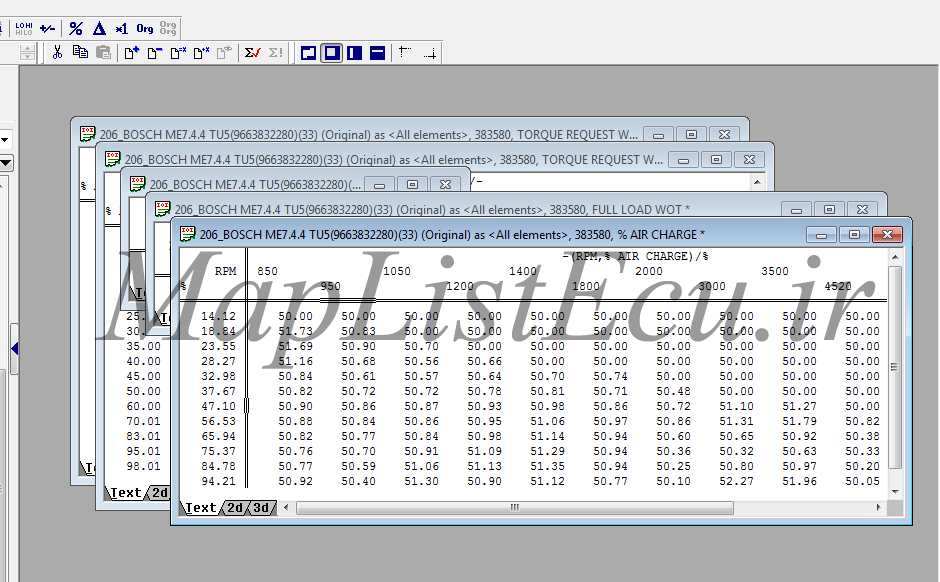Select row axis value 94.21

218,481
